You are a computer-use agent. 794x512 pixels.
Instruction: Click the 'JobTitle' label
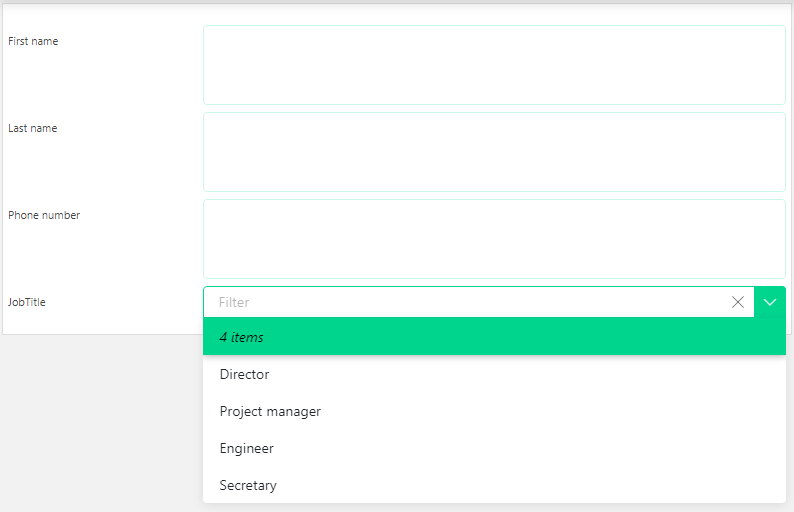27,302
